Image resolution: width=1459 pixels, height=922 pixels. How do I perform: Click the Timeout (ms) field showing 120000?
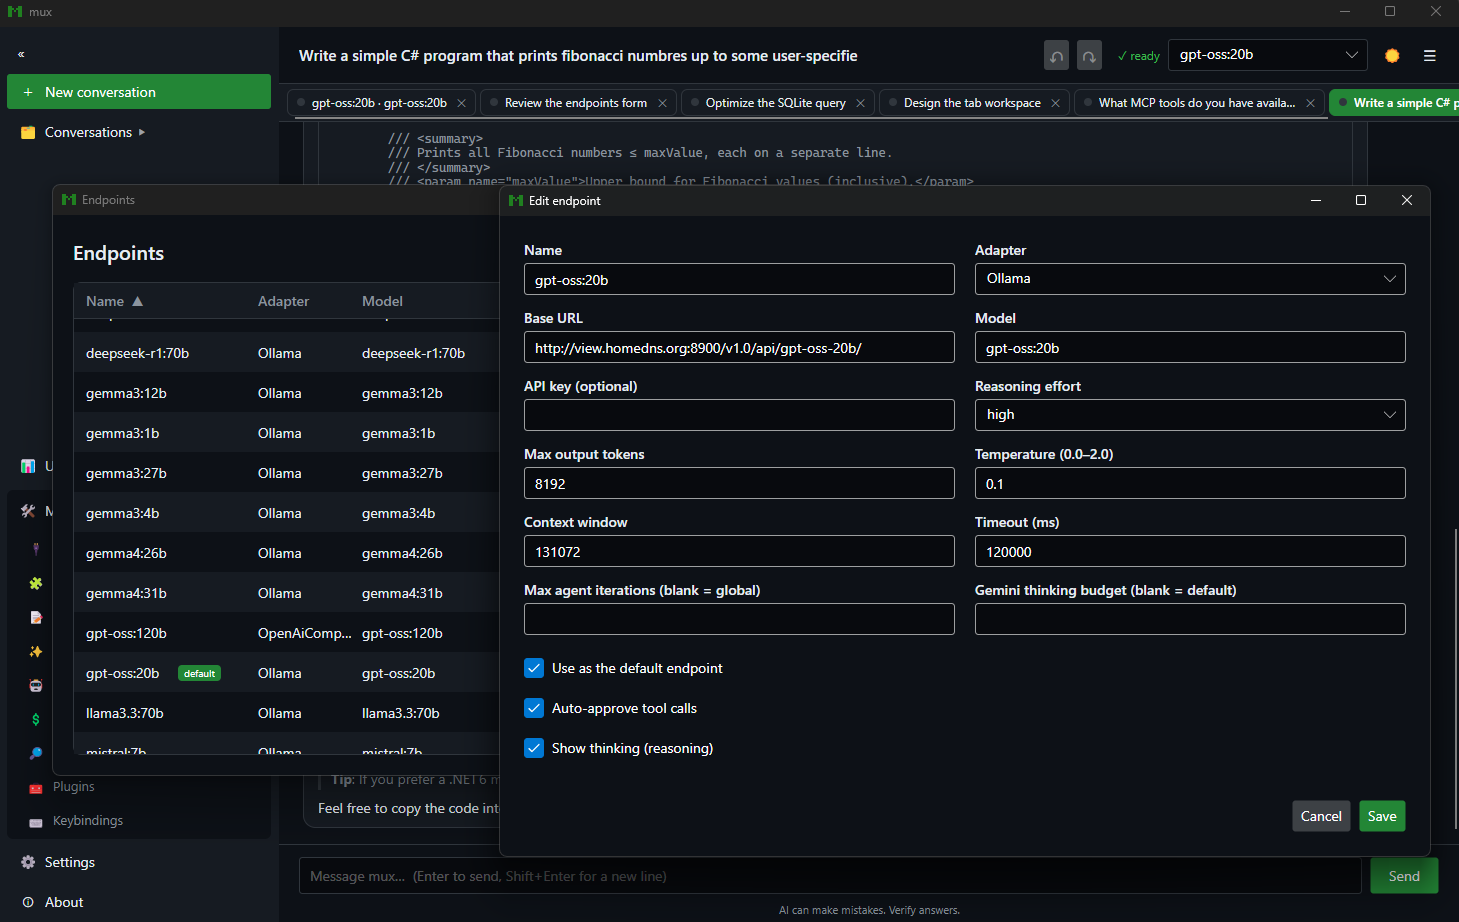[x=1190, y=551]
